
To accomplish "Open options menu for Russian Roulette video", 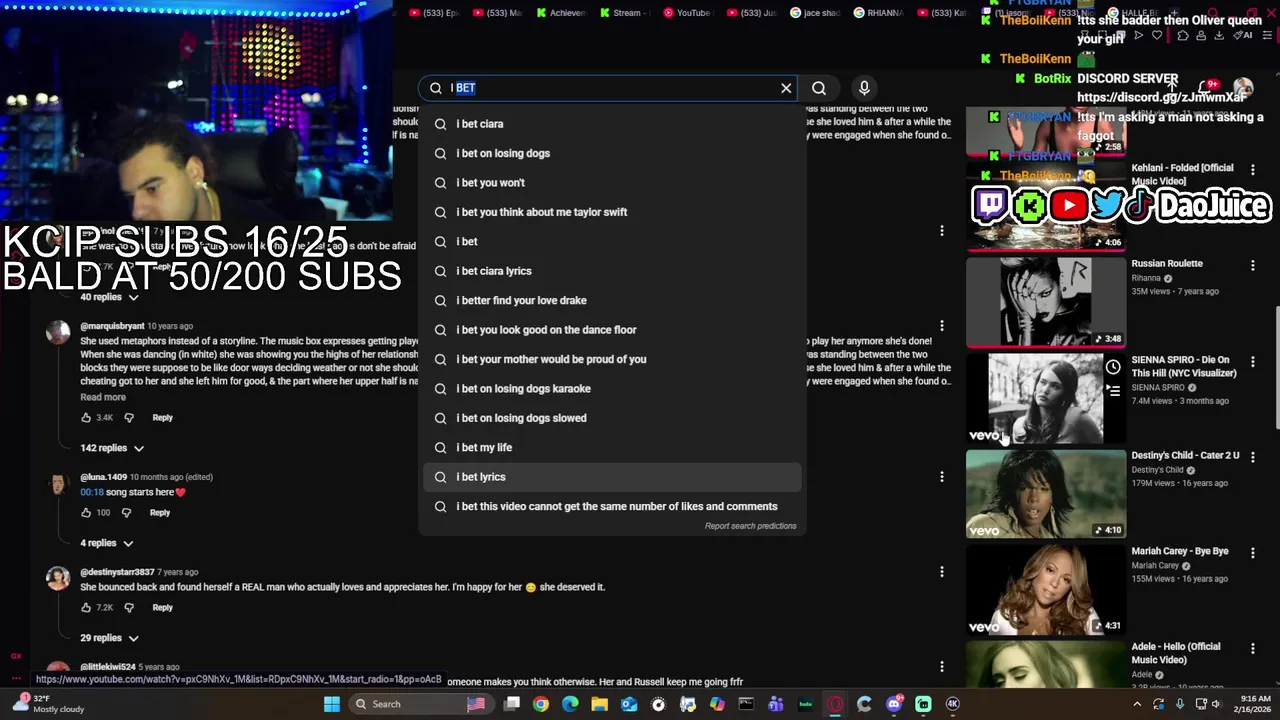I will (1252, 265).
